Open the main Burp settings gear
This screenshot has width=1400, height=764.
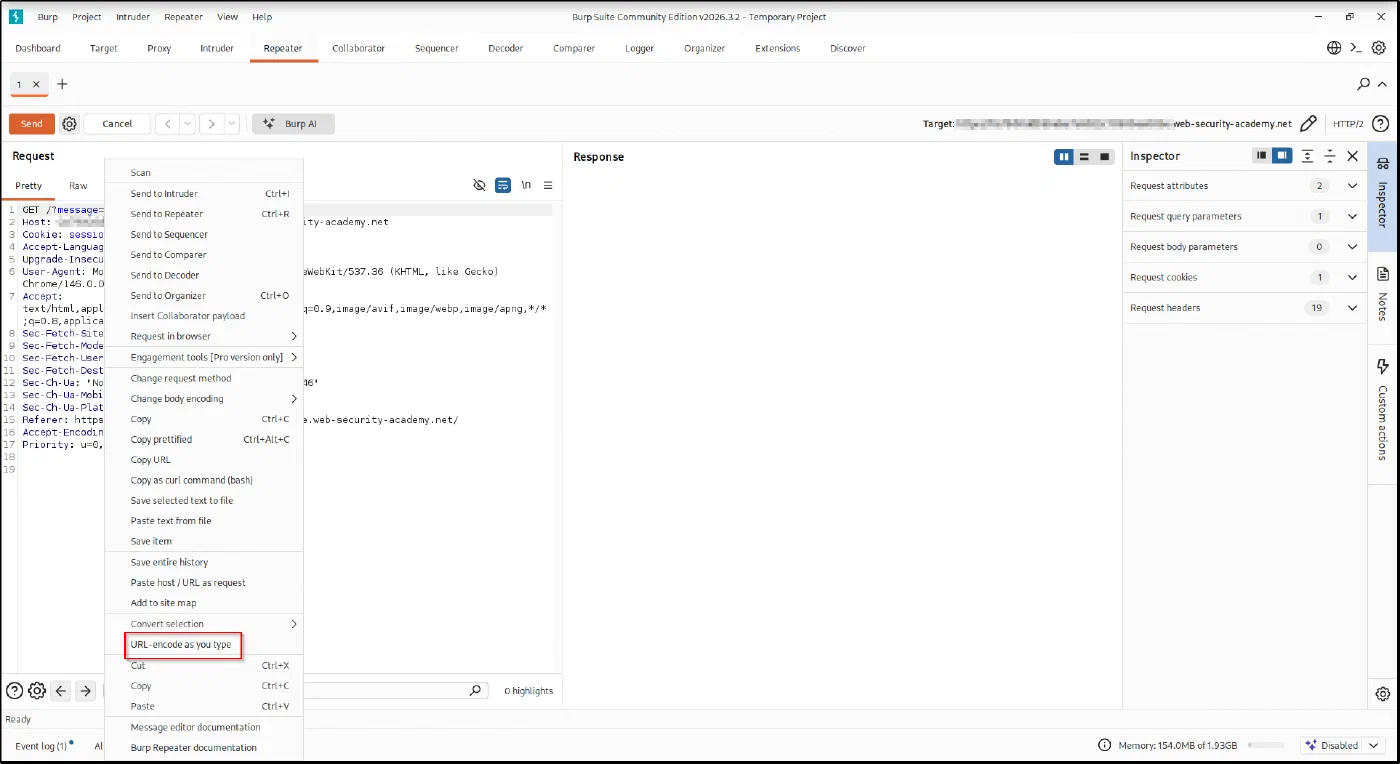pyautogui.click(x=1379, y=48)
